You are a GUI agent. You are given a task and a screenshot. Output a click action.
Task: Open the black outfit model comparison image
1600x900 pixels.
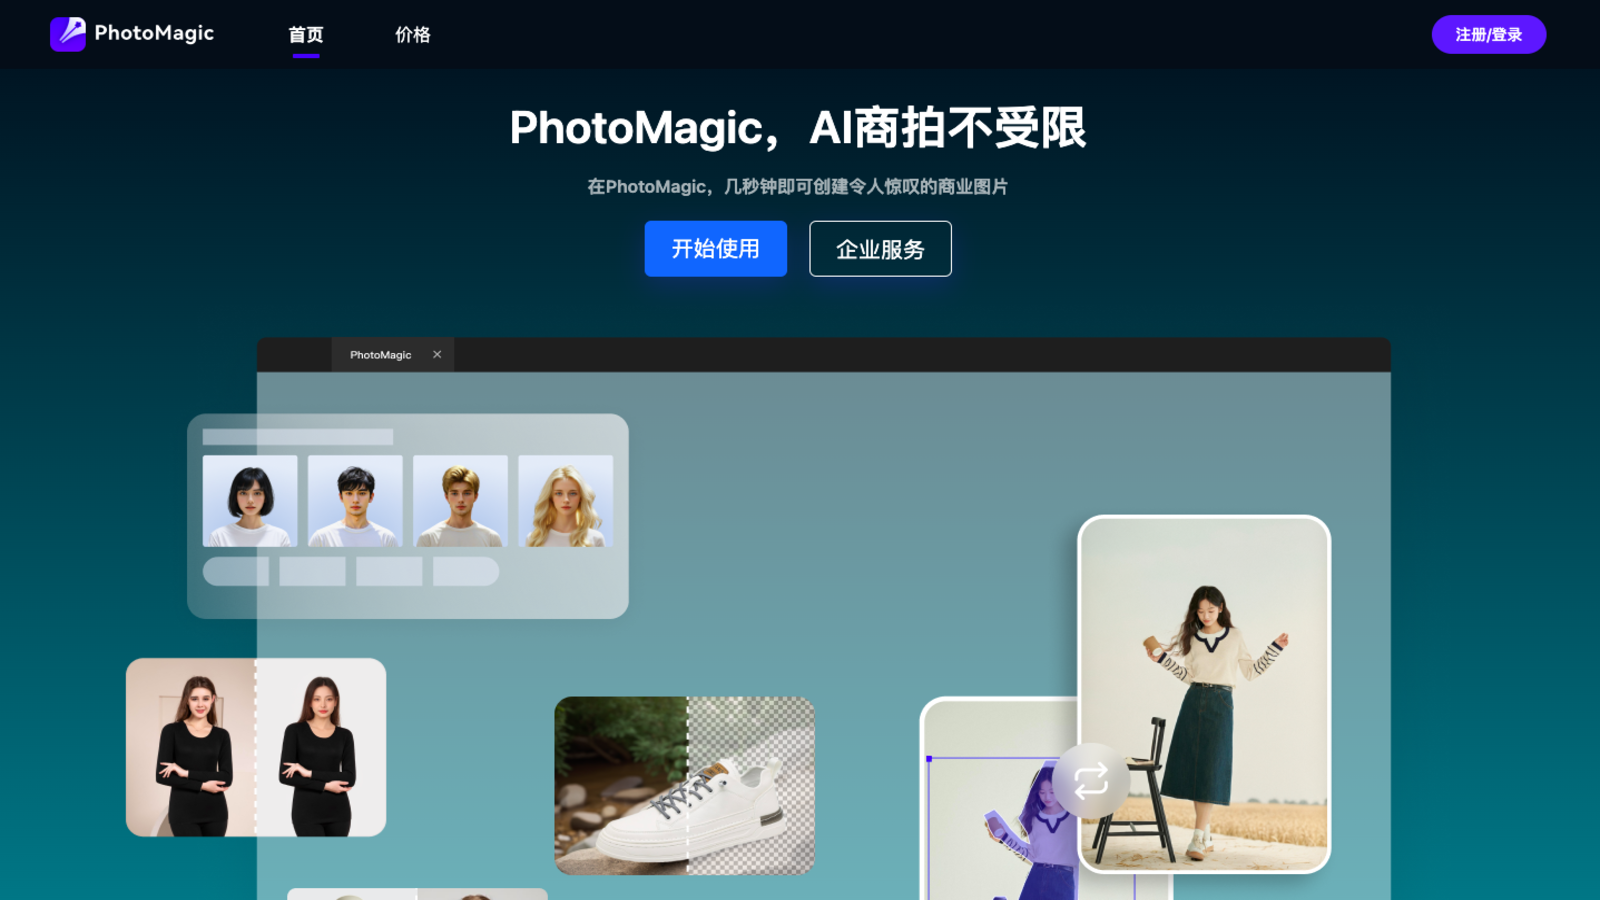(x=256, y=747)
